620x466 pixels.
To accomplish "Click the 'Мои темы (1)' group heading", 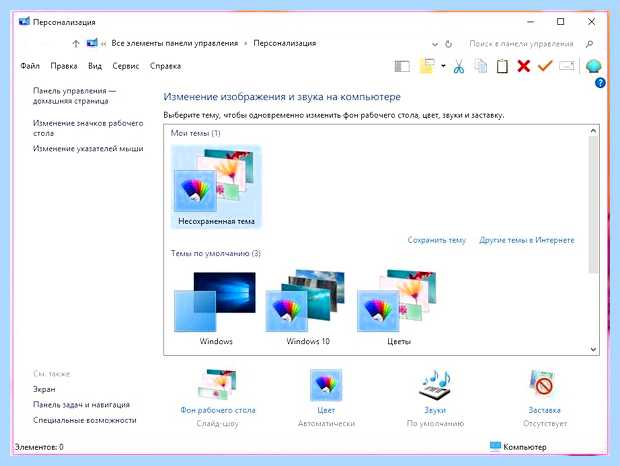I will (196, 133).
